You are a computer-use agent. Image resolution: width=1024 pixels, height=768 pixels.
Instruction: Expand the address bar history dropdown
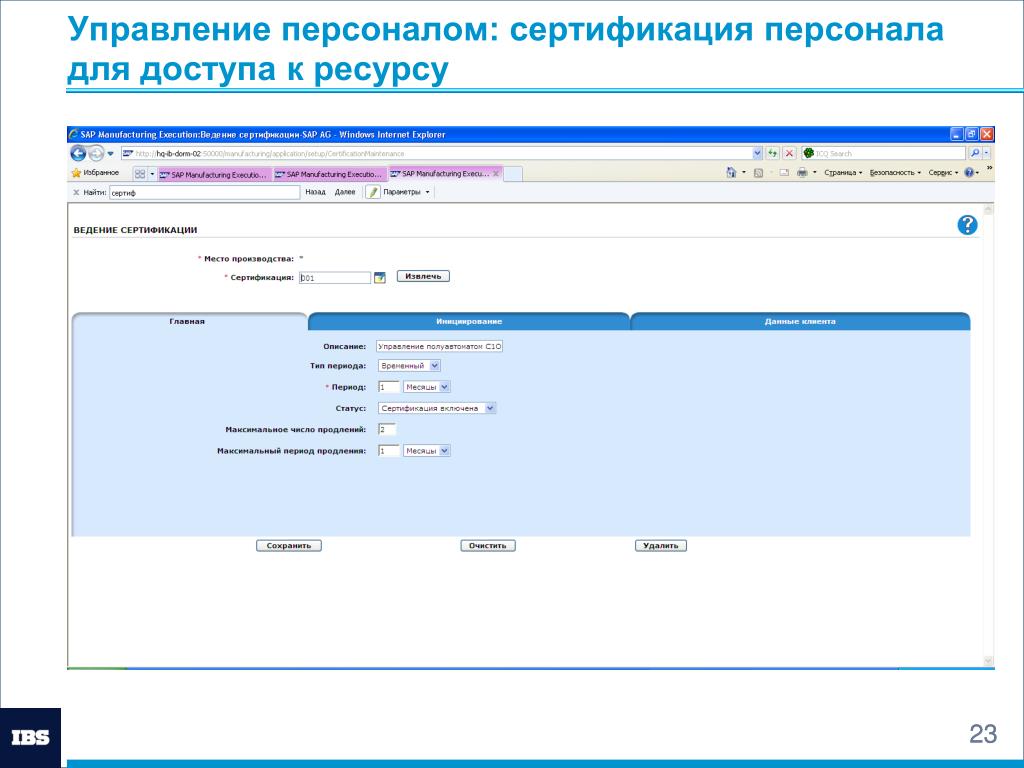[x=757, y=153]
